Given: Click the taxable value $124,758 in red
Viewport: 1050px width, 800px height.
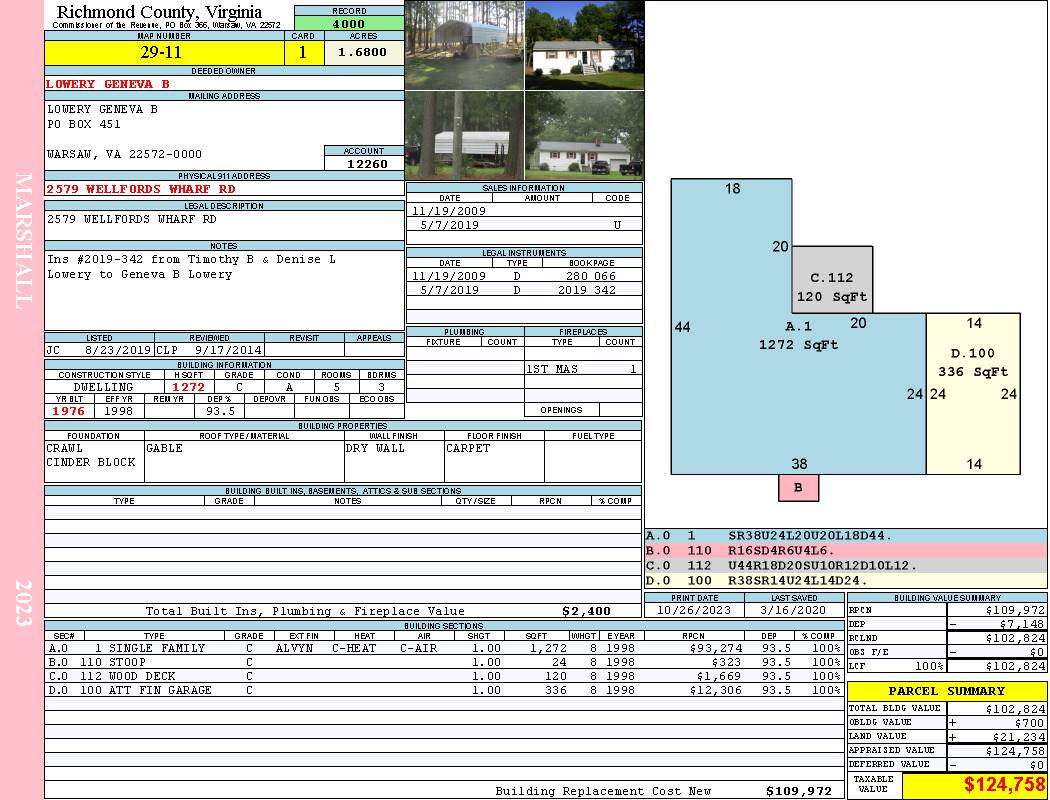Looking at the screenshot, I should [x=1004, y=784].
